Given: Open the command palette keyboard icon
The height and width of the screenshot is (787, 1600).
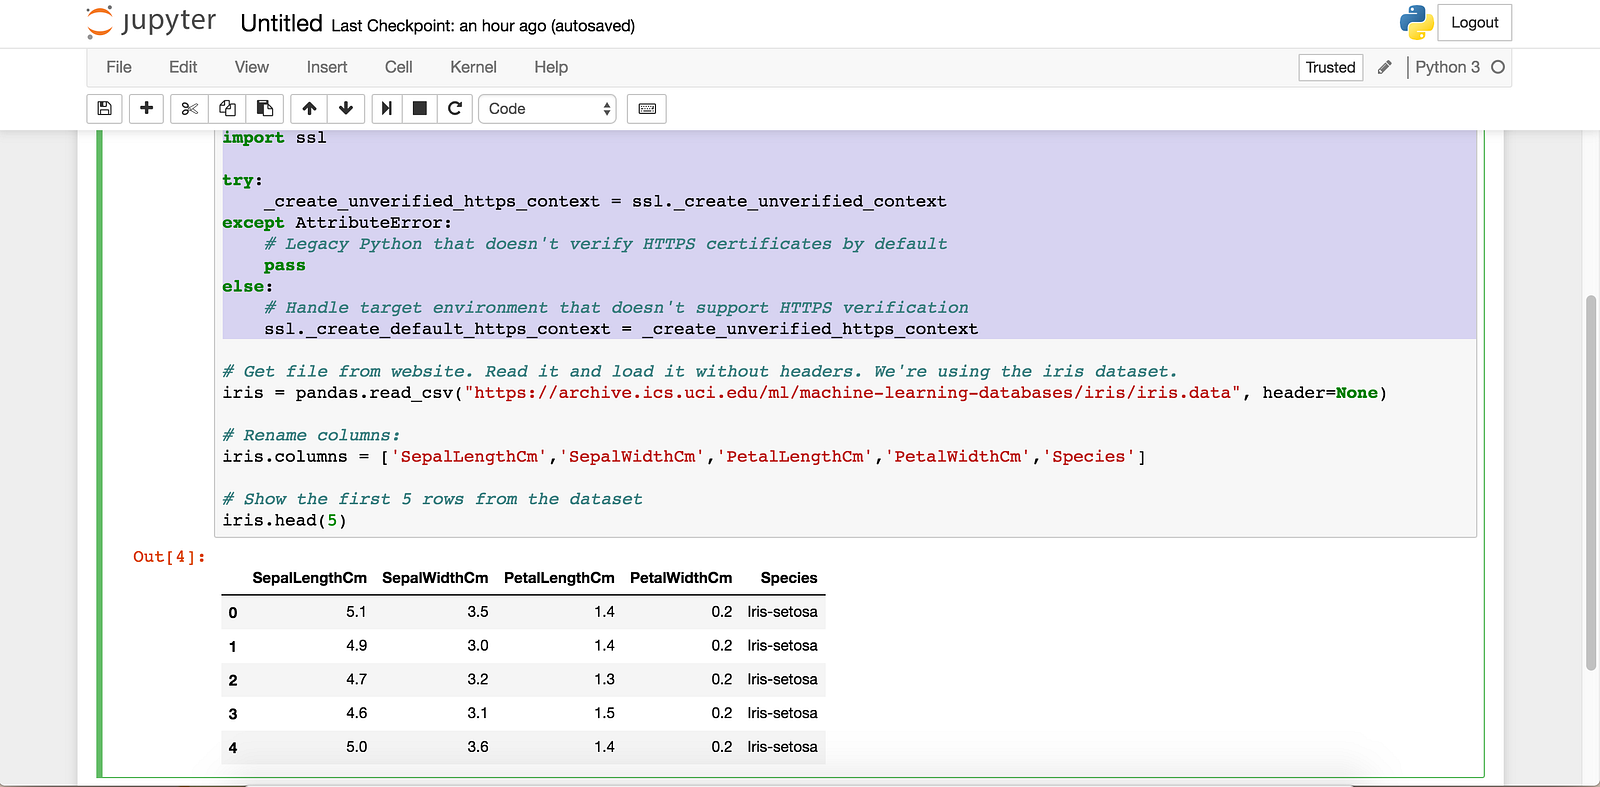Looking at the screenshot, I should point(647,108).
